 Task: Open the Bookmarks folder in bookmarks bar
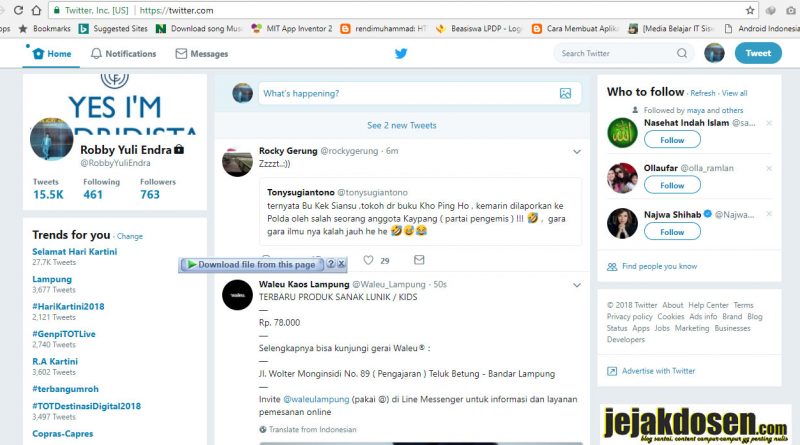[x=45, y=29]
